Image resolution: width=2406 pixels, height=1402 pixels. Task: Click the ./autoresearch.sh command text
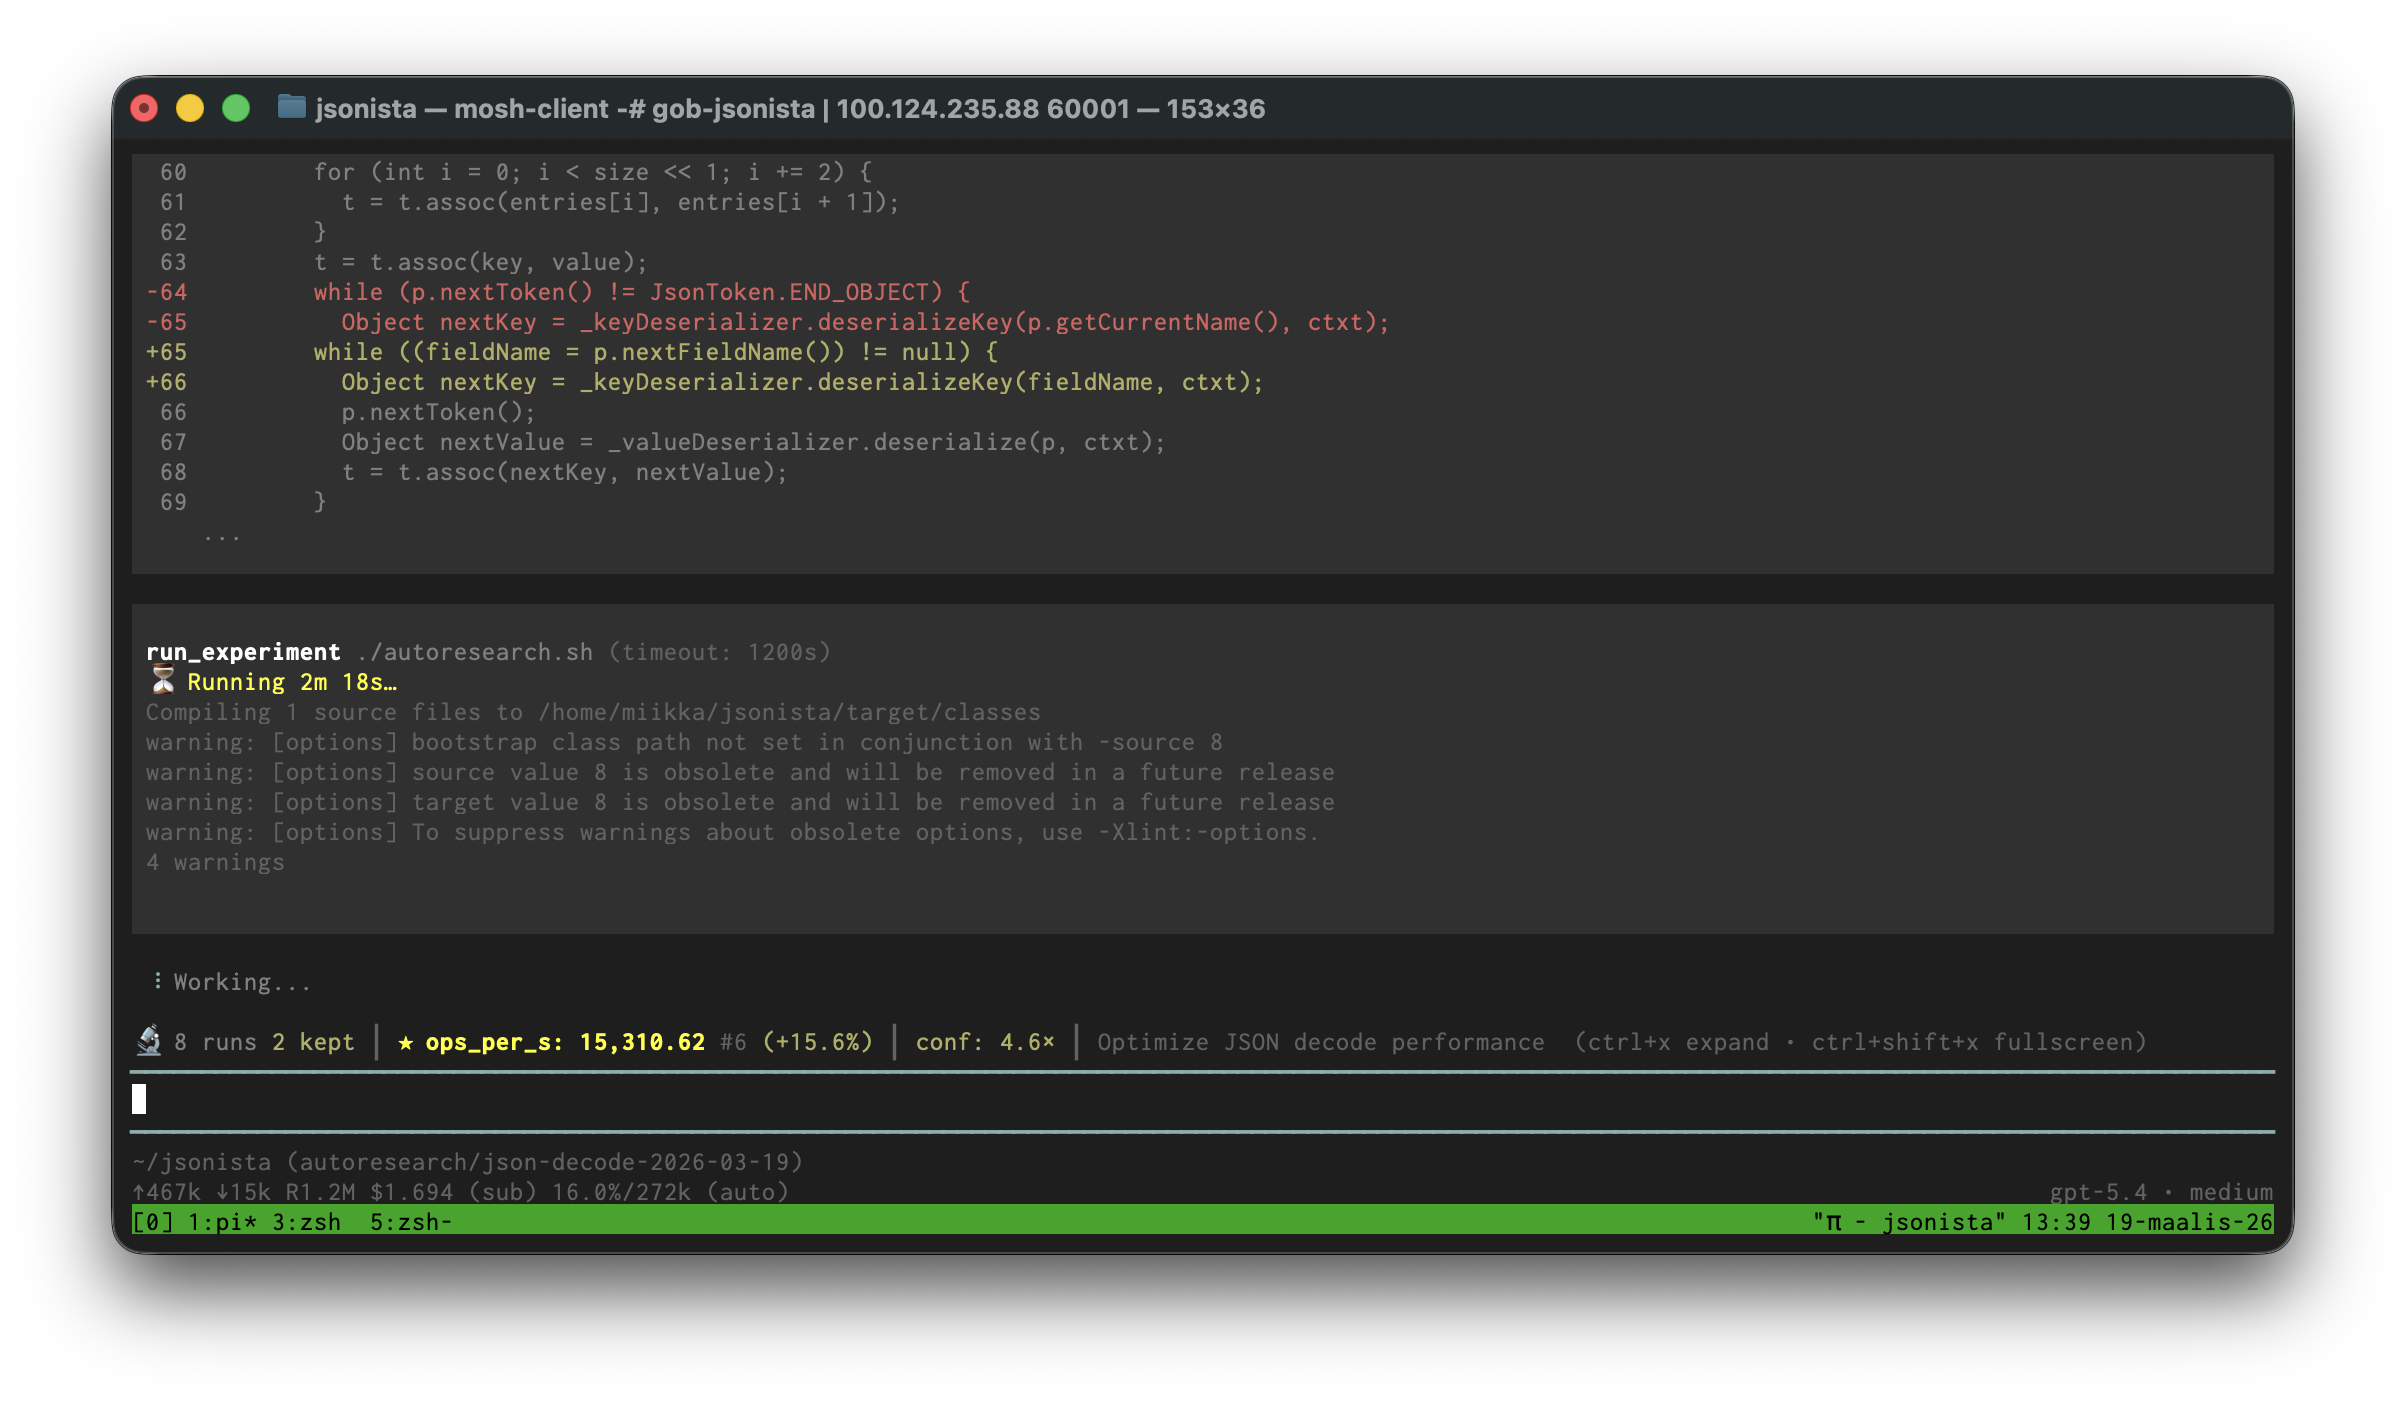click(x=475, y=652)
